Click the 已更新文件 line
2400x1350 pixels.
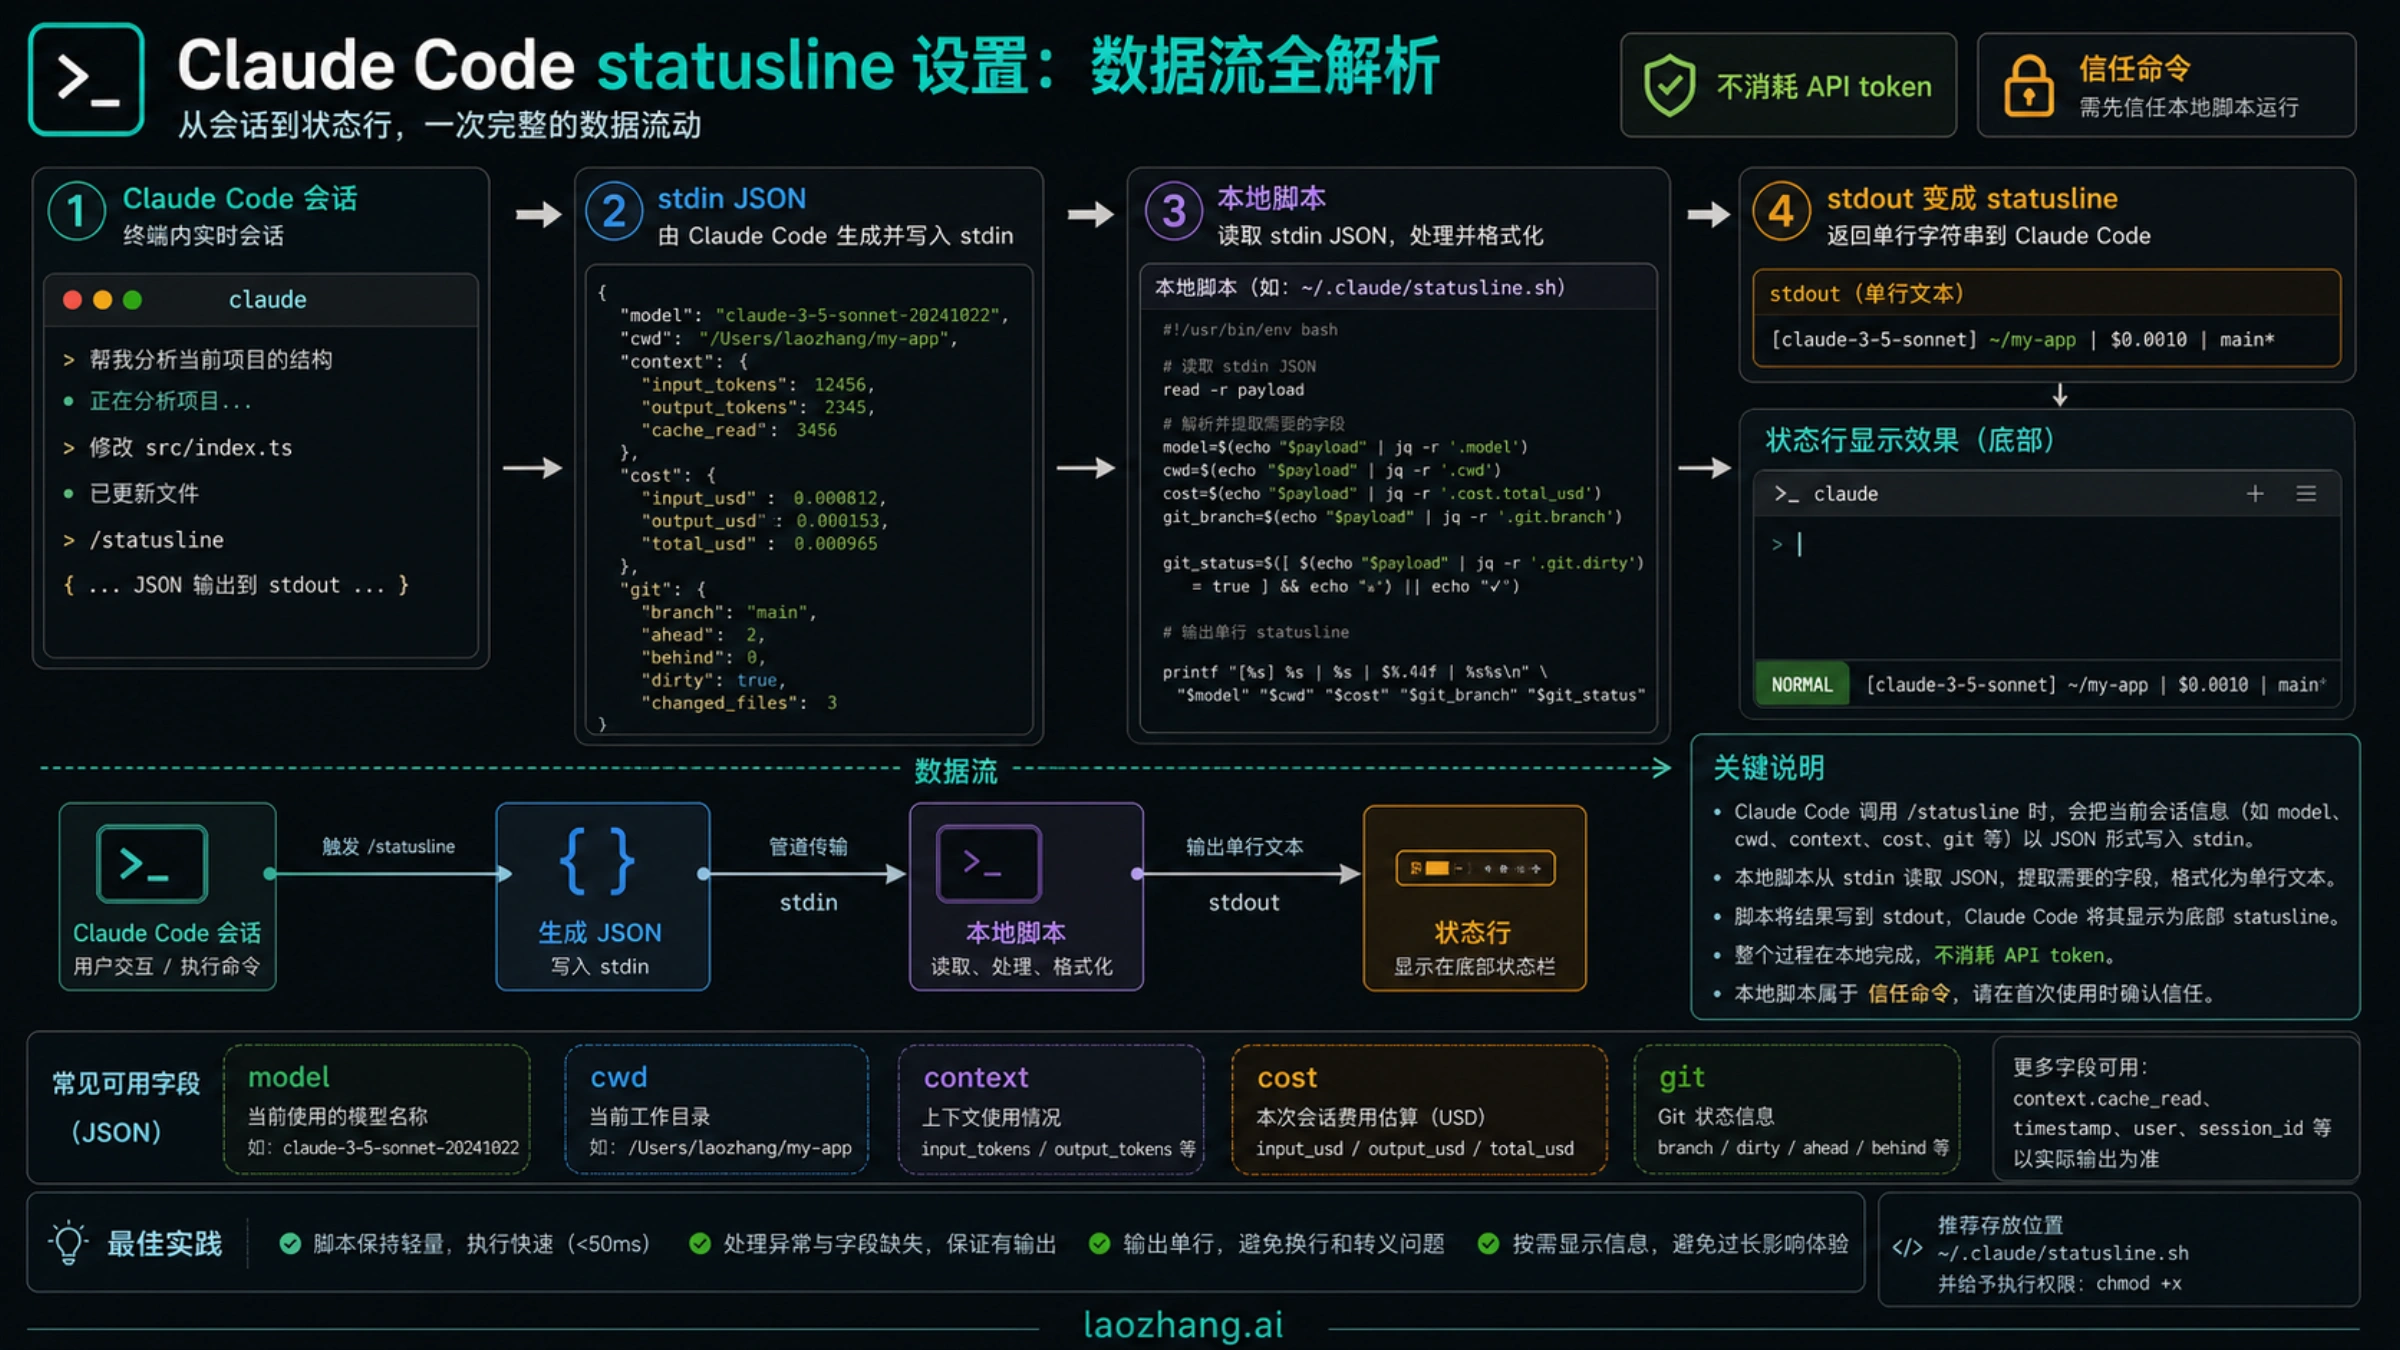tap(131, 493)
